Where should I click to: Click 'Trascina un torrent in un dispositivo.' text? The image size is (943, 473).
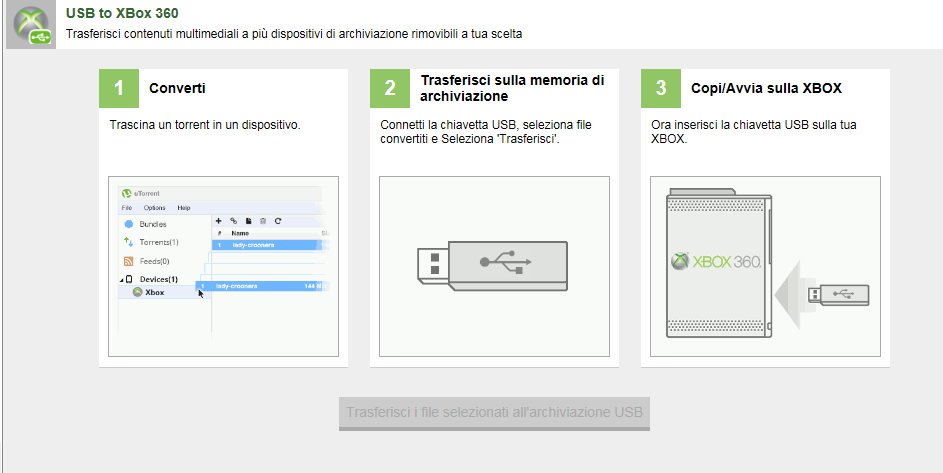click(x=204, y=125)
